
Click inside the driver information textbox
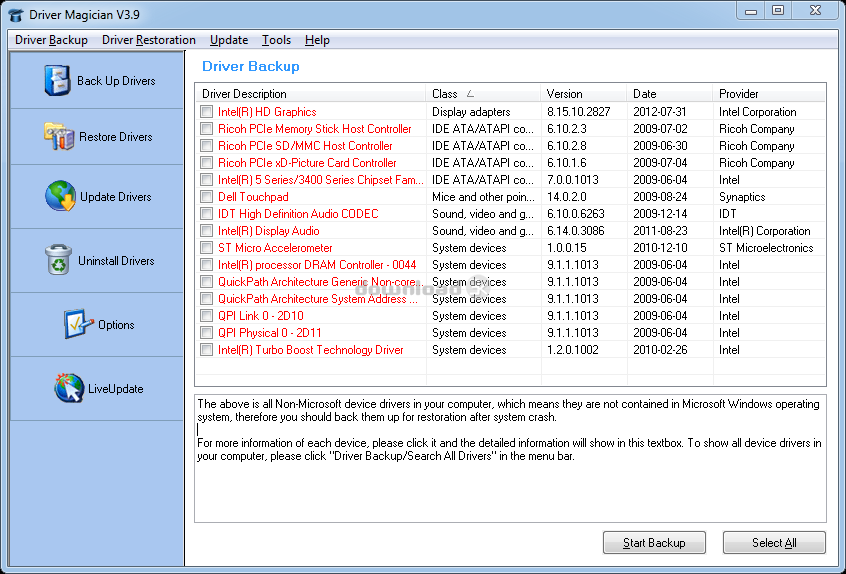coord(510,458)
